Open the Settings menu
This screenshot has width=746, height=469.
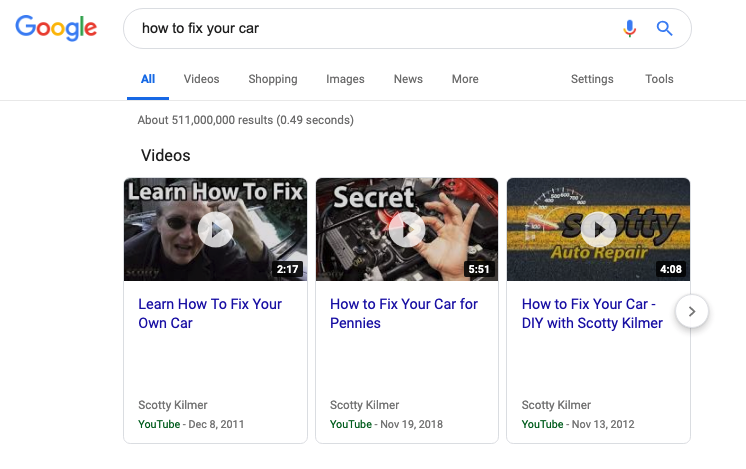pos(592,79)
